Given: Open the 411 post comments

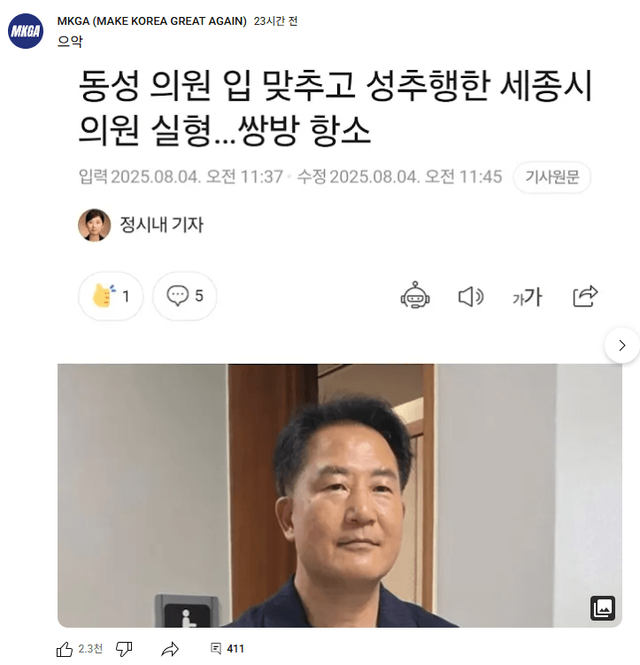Looking at the screenshot, I should pyautogui.click(x=227, y=648).
